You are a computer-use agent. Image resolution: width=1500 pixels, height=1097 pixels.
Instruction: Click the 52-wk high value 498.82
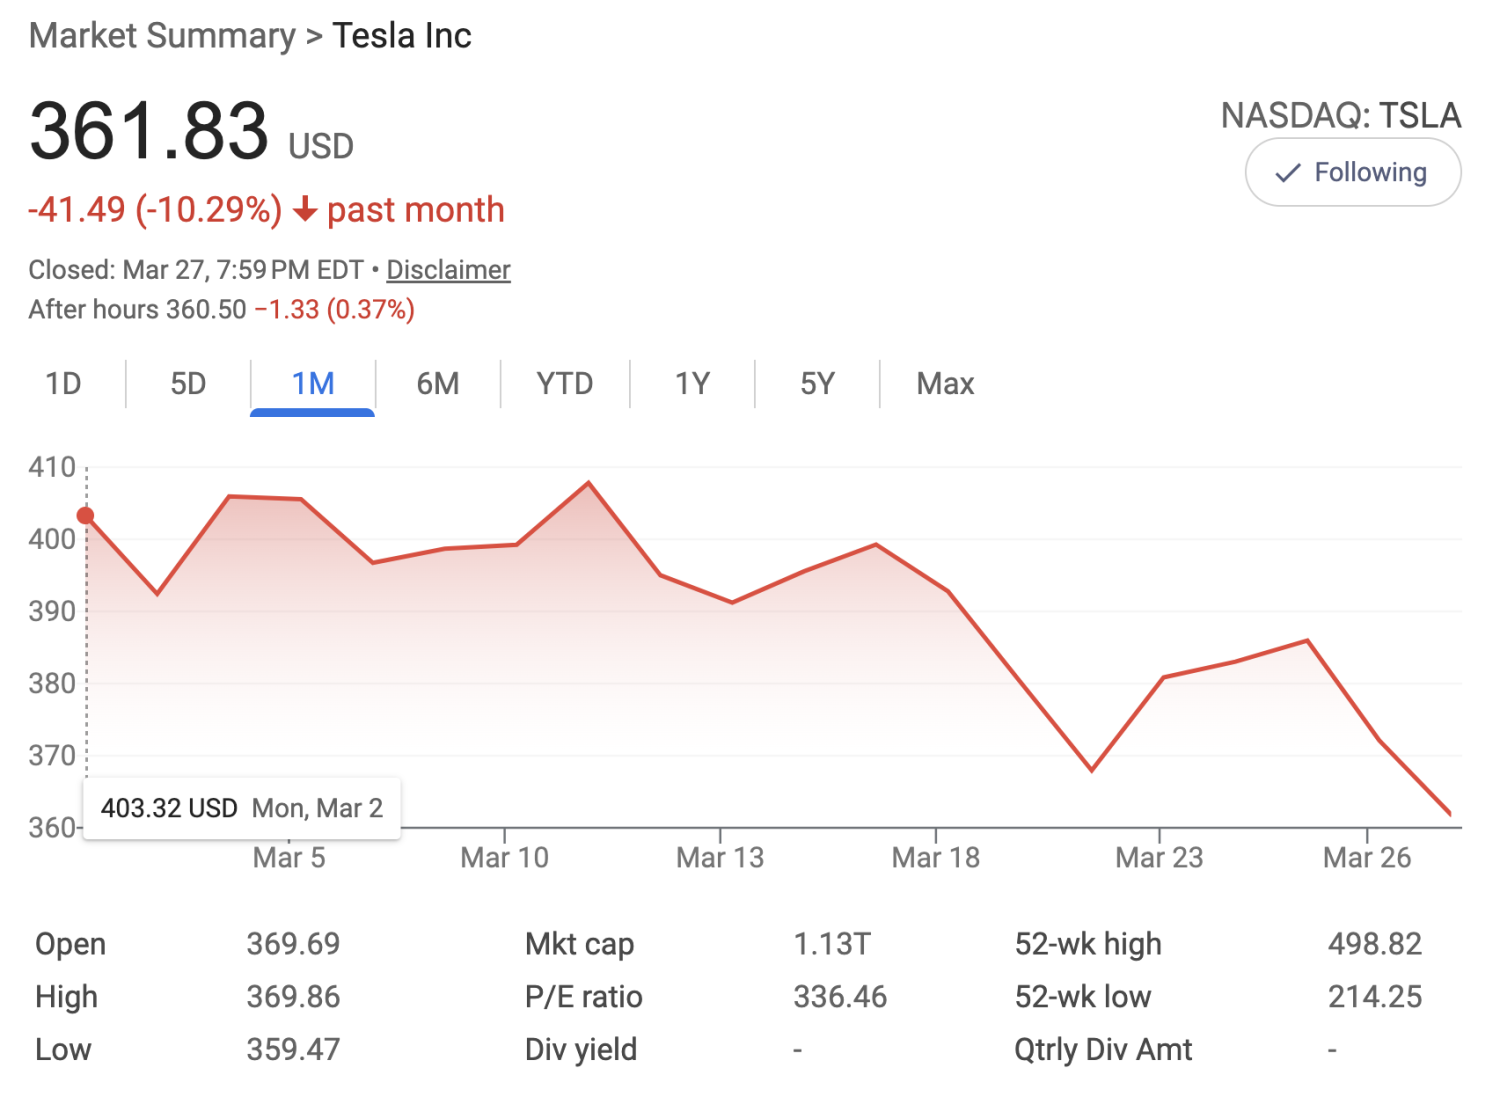click(1377, 943)
